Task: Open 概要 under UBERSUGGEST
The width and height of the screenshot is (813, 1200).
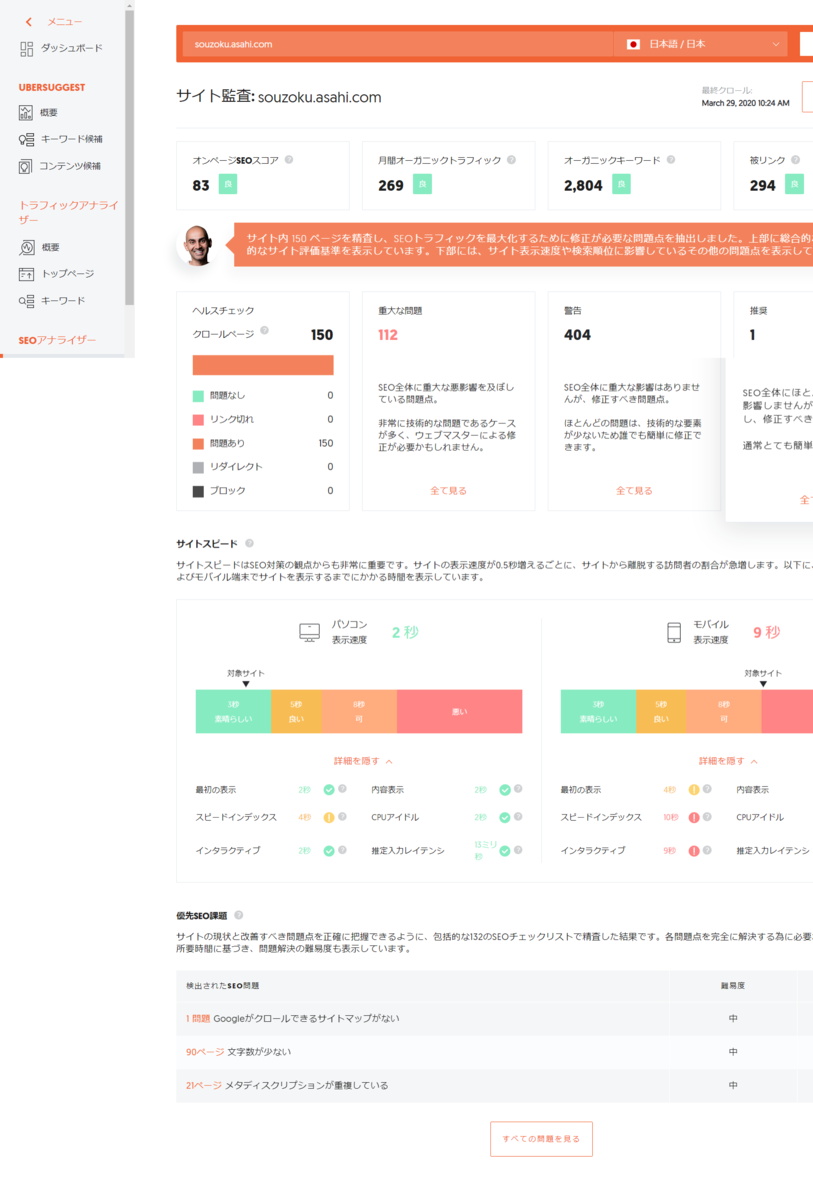Action: click(38, 113)
